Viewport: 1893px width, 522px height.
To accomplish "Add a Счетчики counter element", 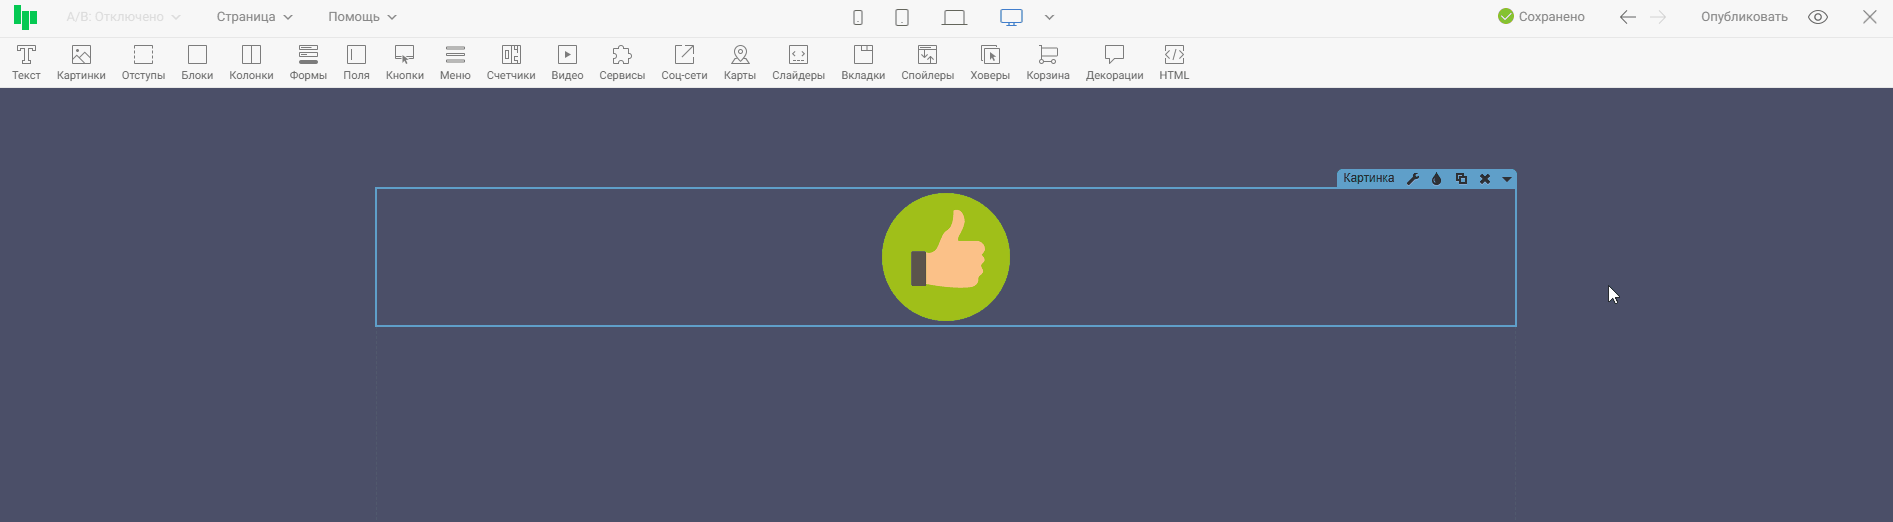I will pos(511,62).
